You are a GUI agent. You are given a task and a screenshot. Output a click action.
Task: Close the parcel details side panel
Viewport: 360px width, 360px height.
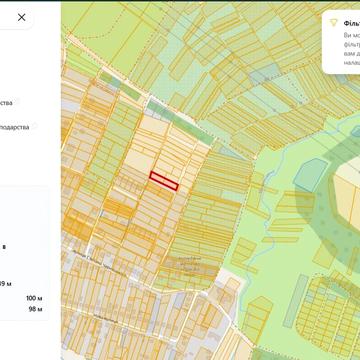click(22, 17)
